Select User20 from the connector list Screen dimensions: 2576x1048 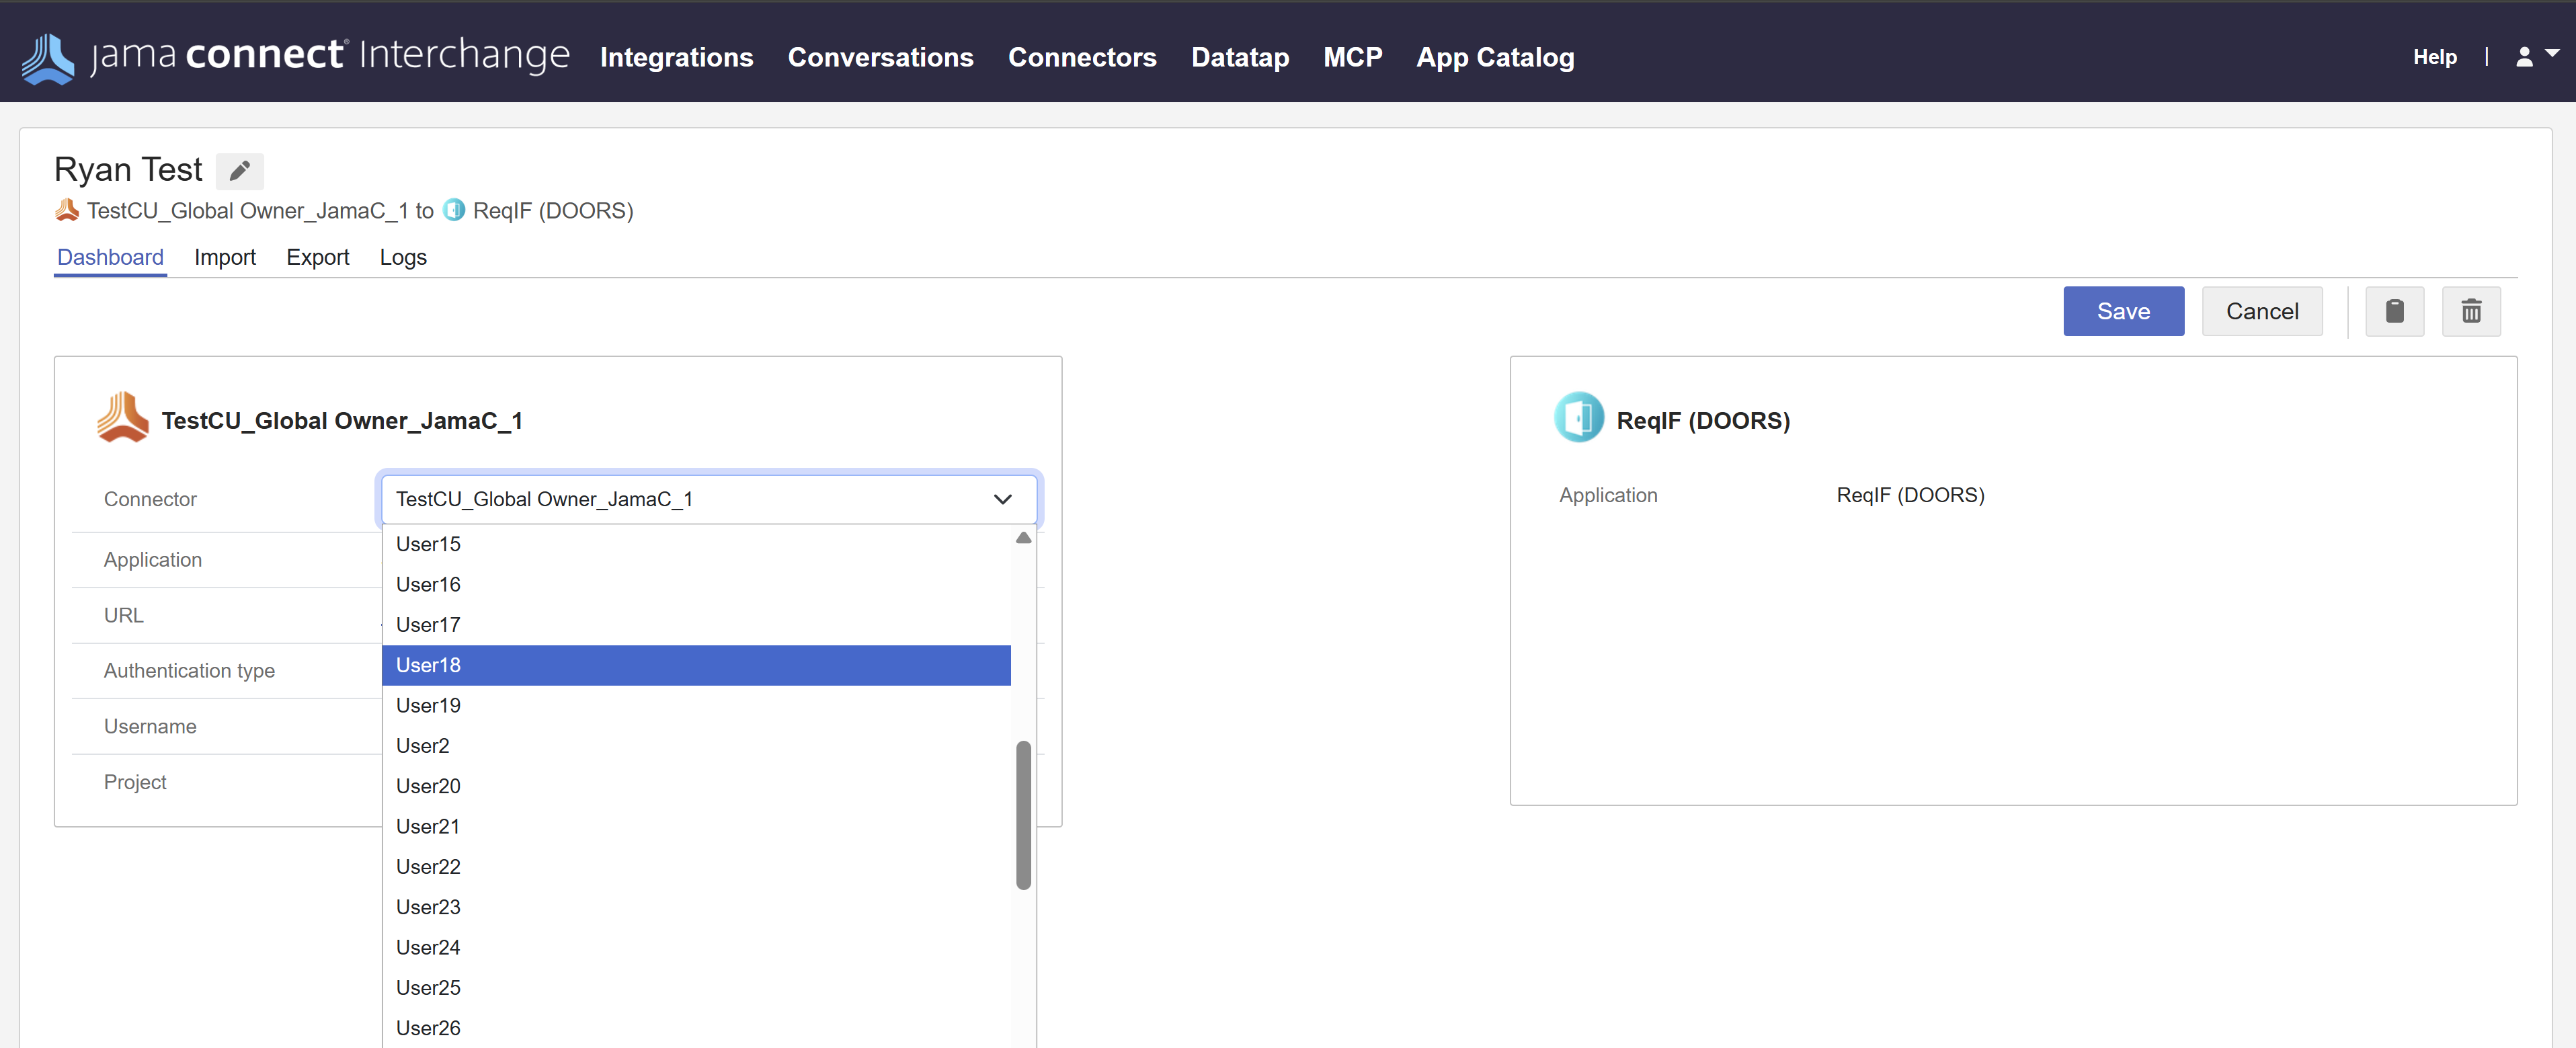(696, 786)
